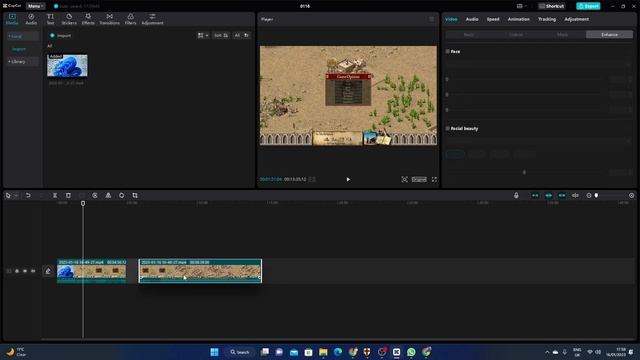
Task: Click the Crop icon in timeline toolbar
Action: click(135, 196)
